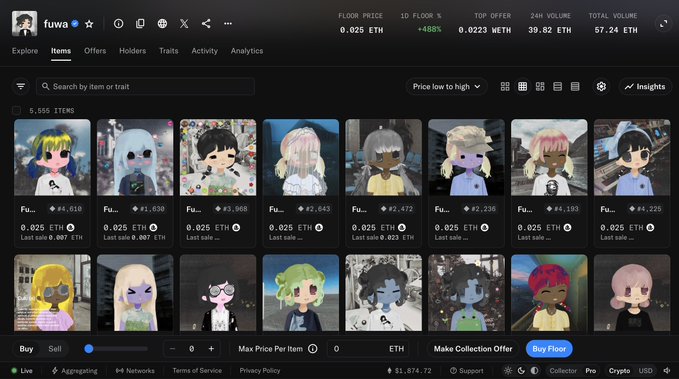Open the more options ellipsis menu
Screen dimensions: 679x379
point(228,23)
